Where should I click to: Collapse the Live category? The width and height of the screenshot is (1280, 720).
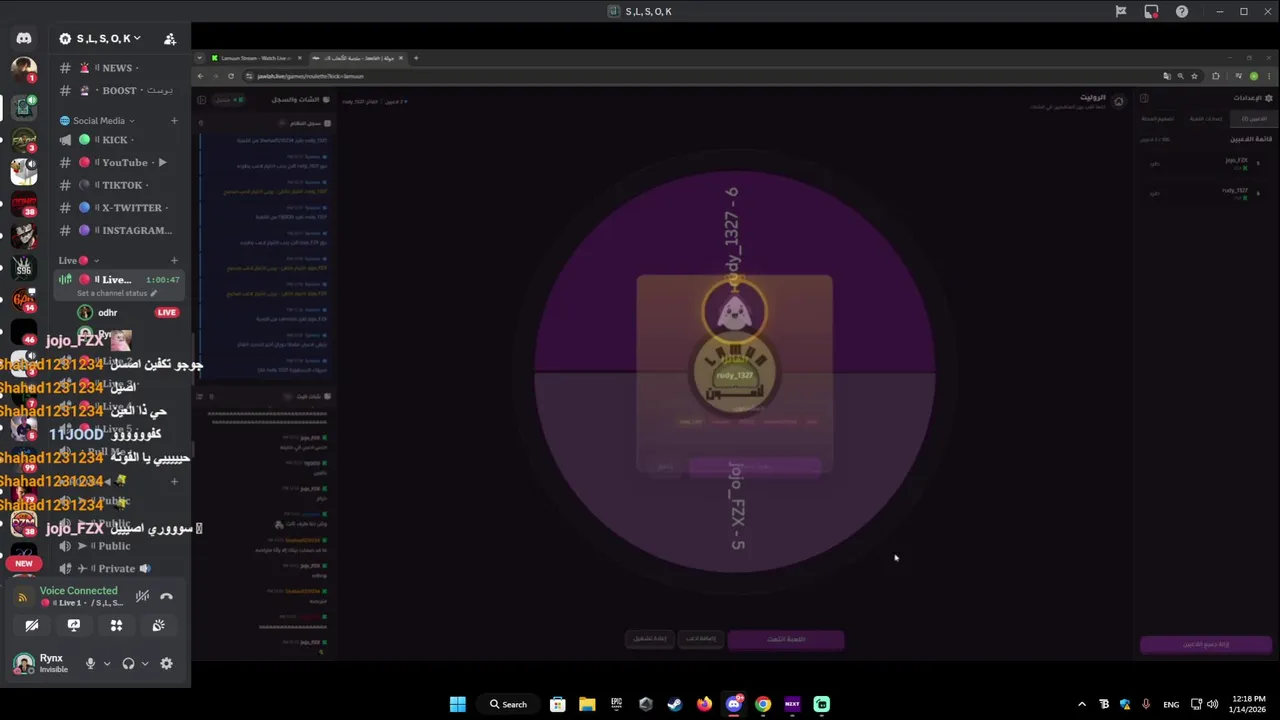click(78, 260)
